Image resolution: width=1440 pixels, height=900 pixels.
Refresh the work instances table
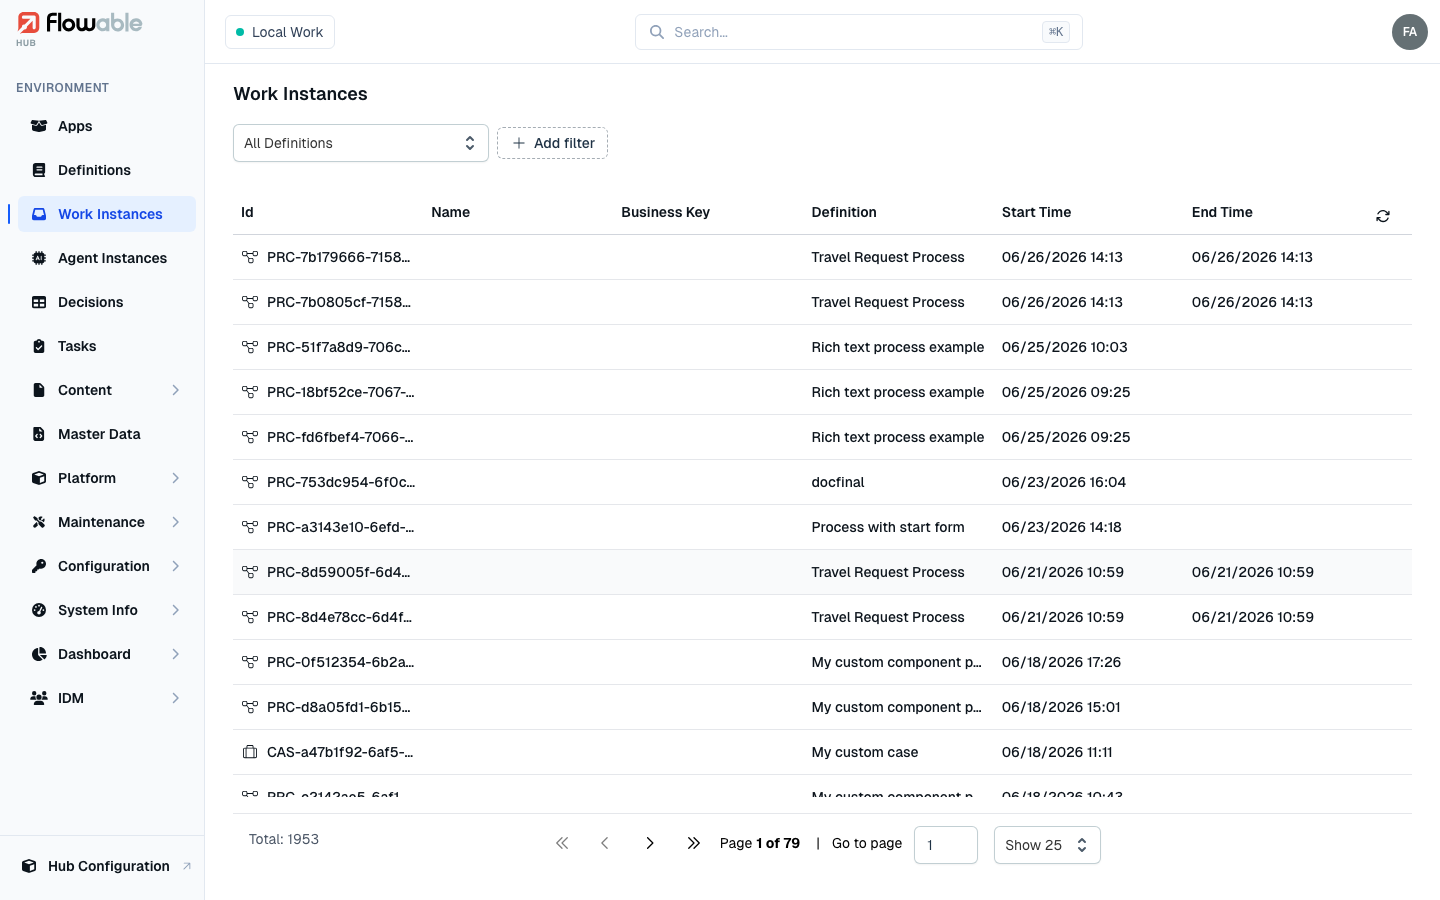point(1383,216)
